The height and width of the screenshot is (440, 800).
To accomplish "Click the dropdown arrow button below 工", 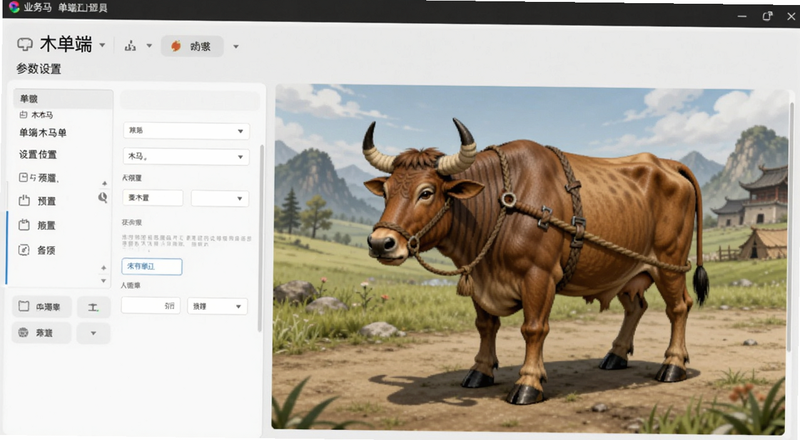I will pyautogui.click(x=93, y=333).
